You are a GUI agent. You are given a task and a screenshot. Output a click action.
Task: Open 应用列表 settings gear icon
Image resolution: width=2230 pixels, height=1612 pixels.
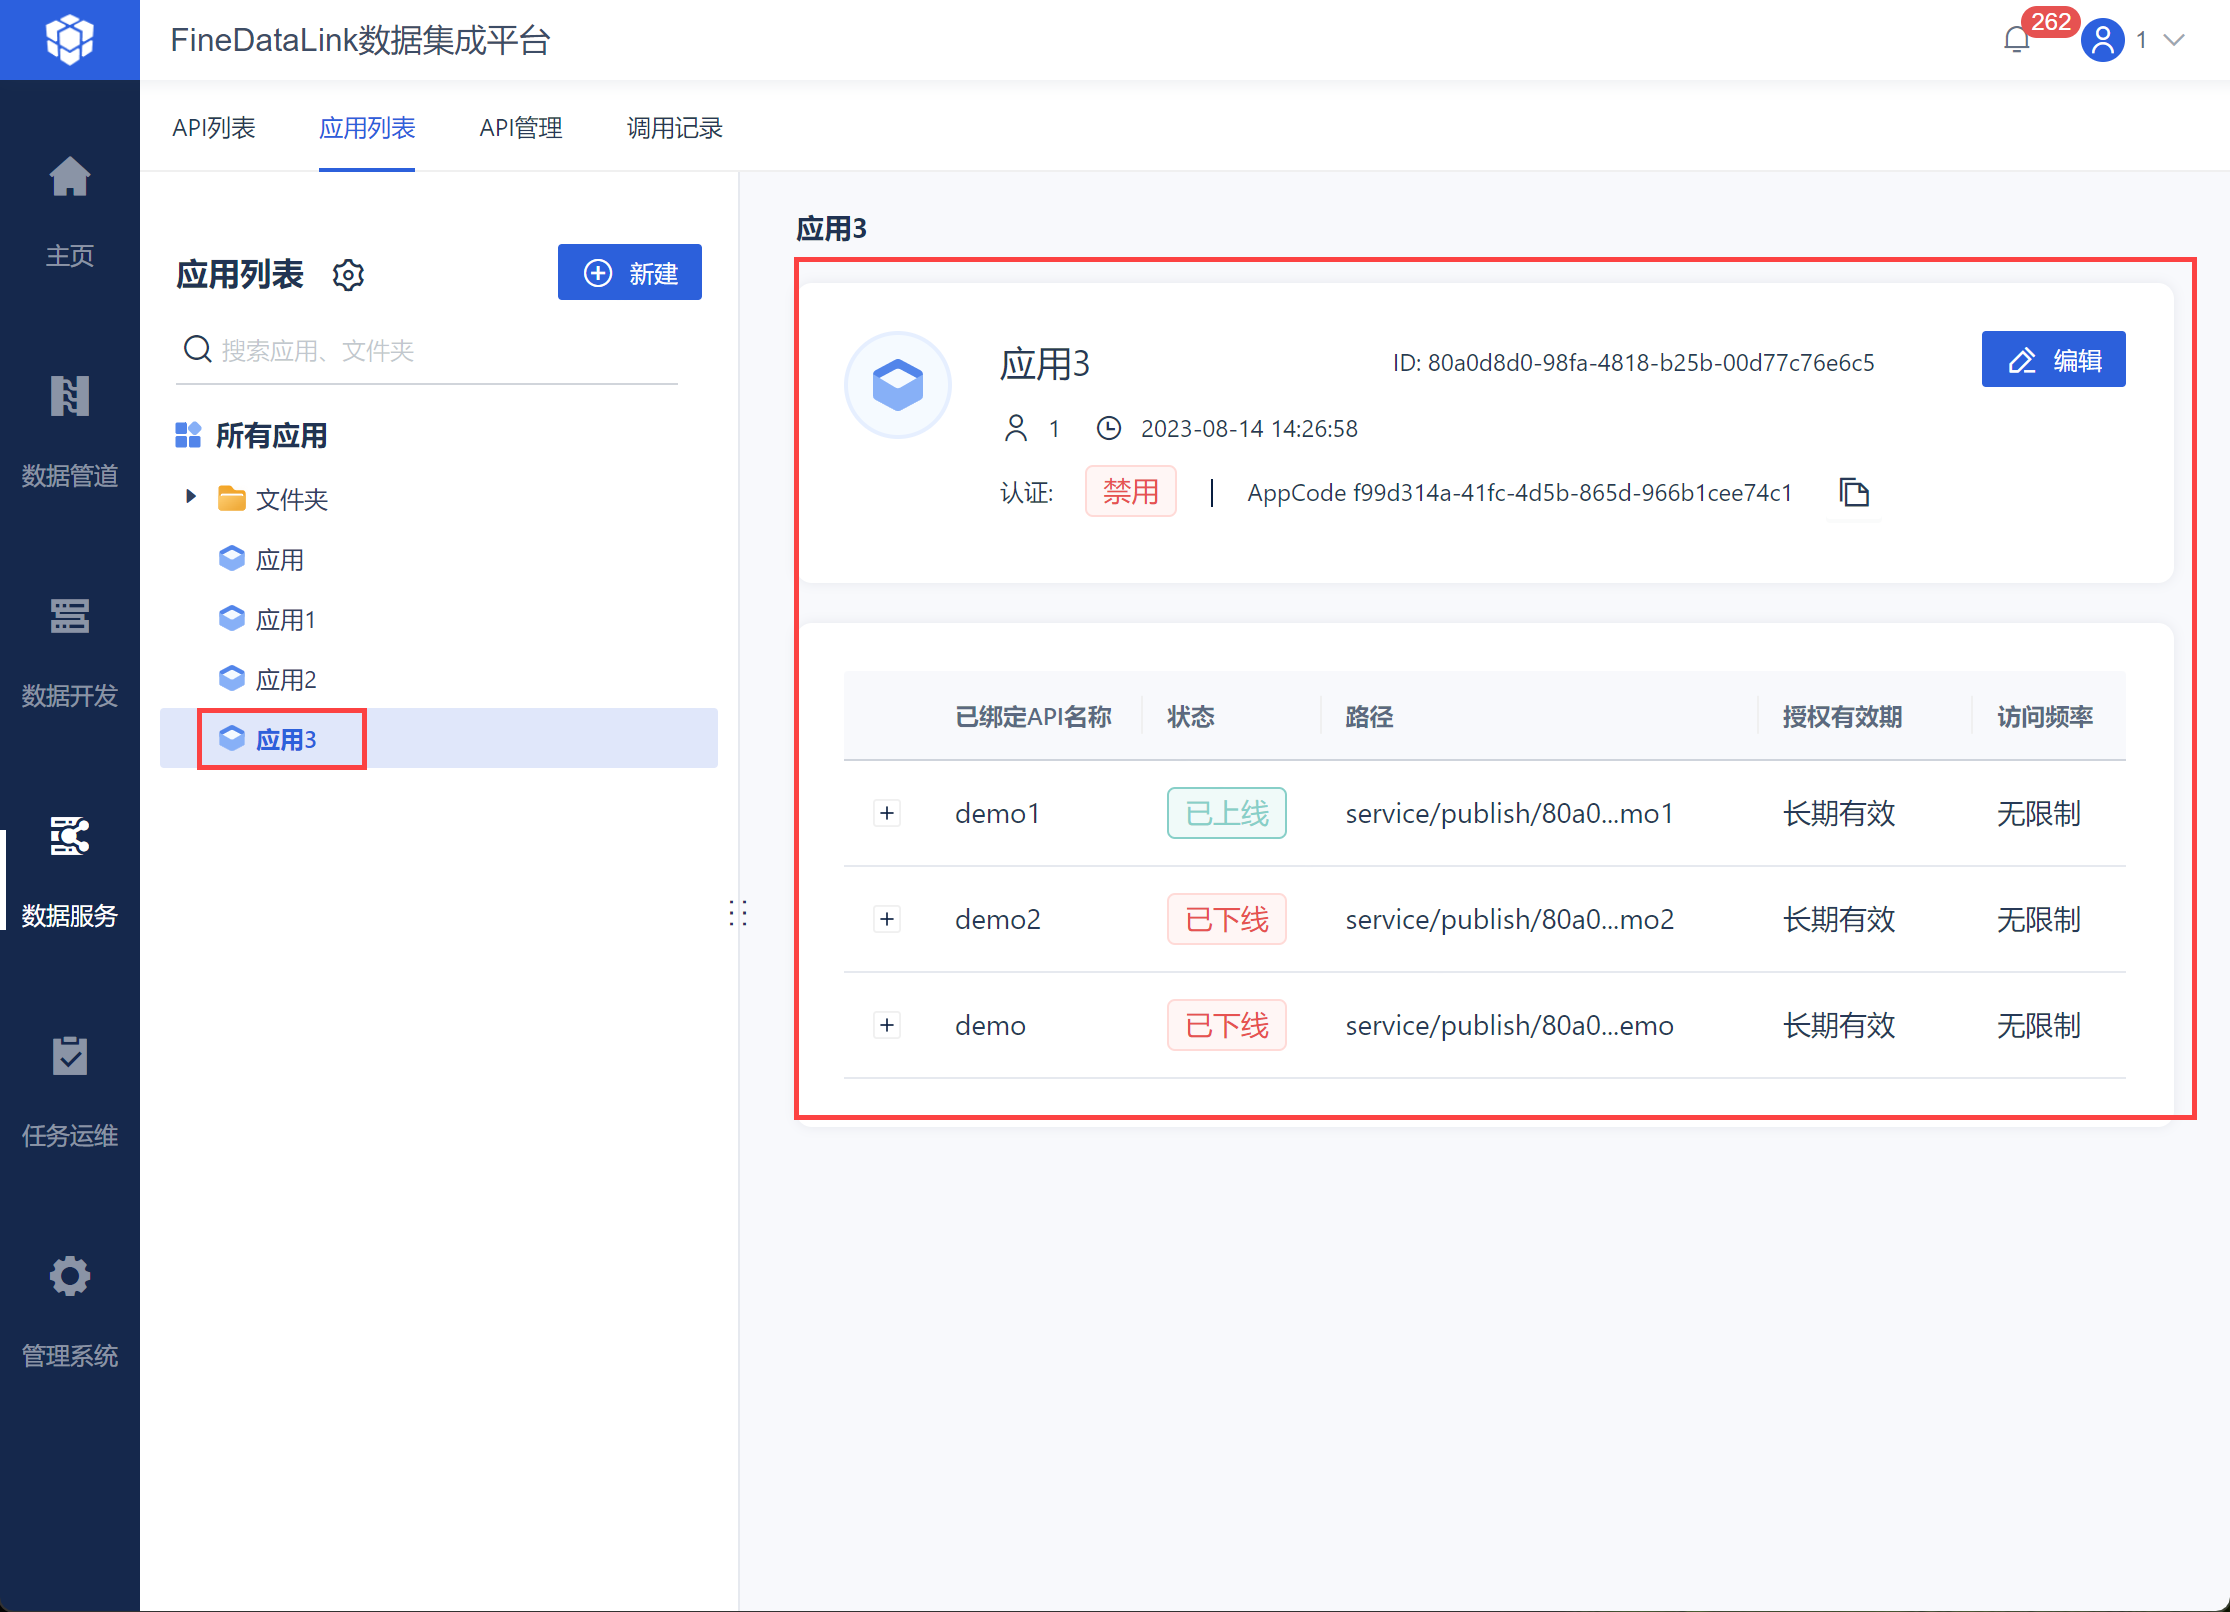(x=348, y=274)
